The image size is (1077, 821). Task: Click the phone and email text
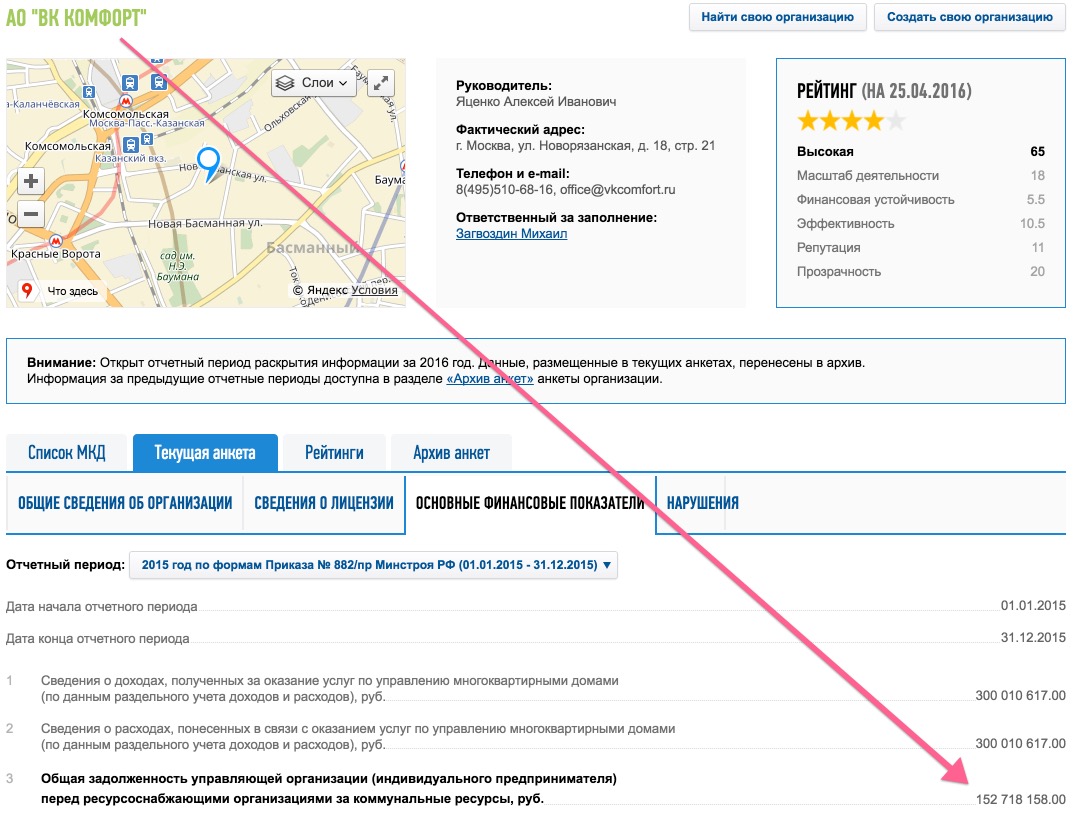(x=565, y=190)
